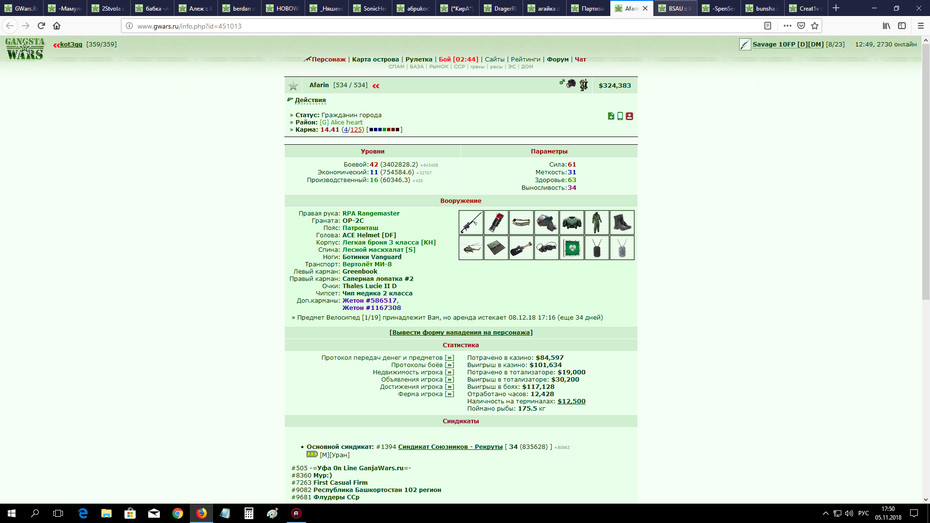Click the Mi-8 helicopter transport icon
This screenshot has width=930, height=523.
point(470,248)
